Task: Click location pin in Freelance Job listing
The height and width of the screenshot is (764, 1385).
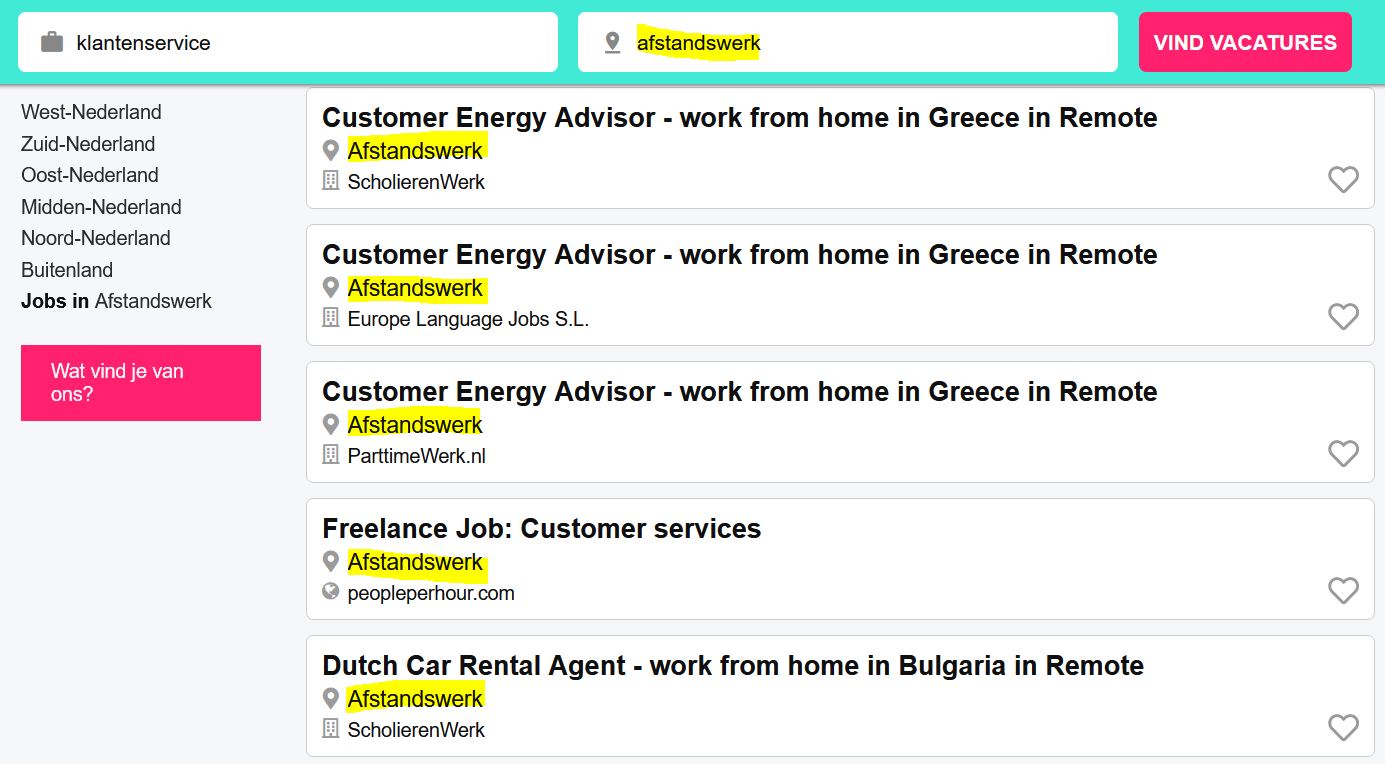Action: click(331, 562)
